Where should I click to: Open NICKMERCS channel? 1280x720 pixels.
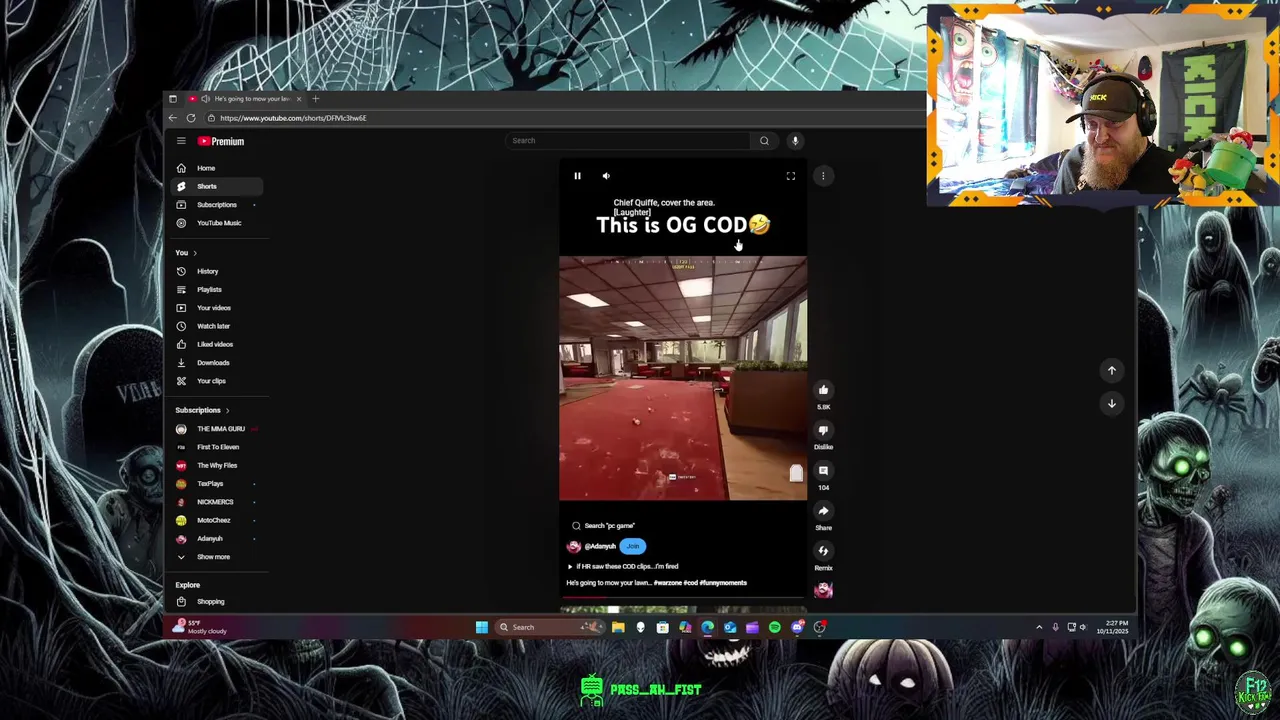(216, 502)
